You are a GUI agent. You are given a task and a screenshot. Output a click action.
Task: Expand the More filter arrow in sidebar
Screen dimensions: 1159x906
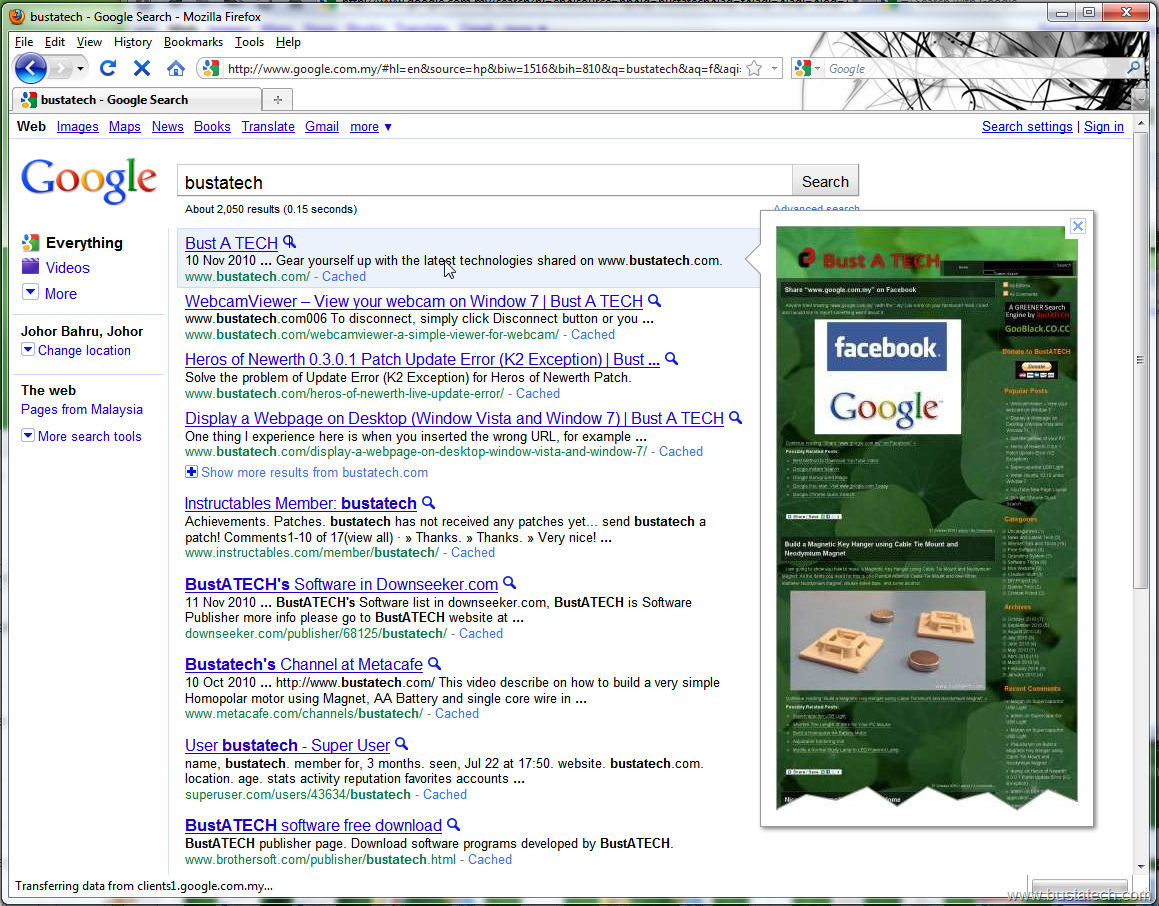point(30,292)
